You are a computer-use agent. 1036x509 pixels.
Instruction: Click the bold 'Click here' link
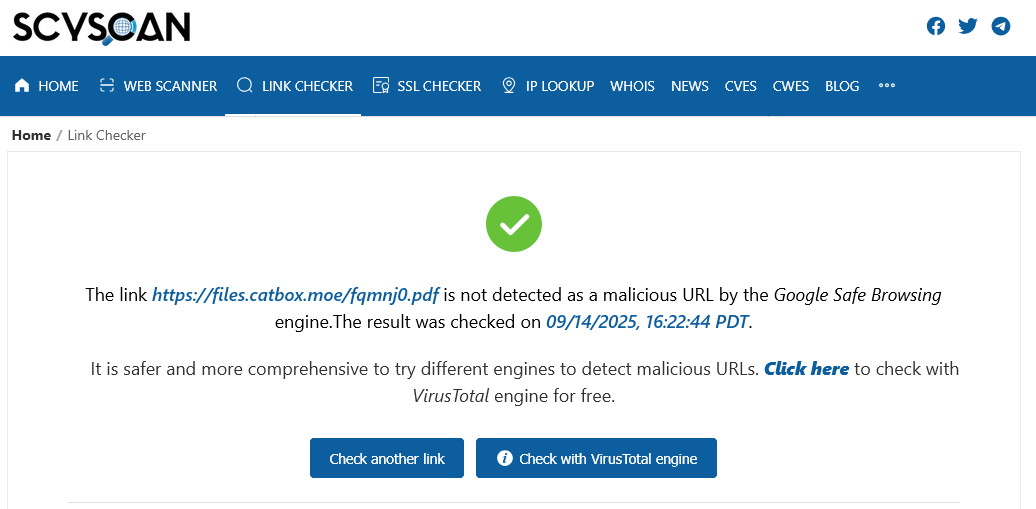click(806, 368)
